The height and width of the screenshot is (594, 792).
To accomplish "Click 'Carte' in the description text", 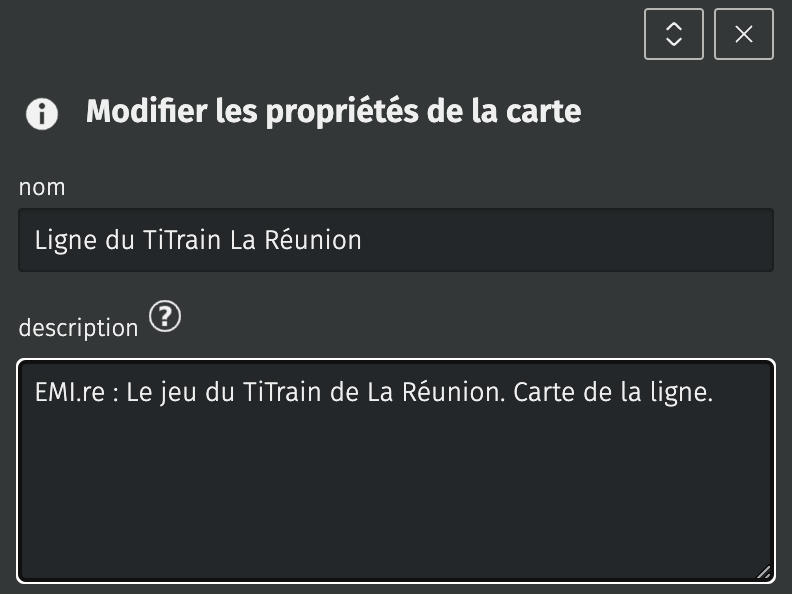I will pos(544,394).
